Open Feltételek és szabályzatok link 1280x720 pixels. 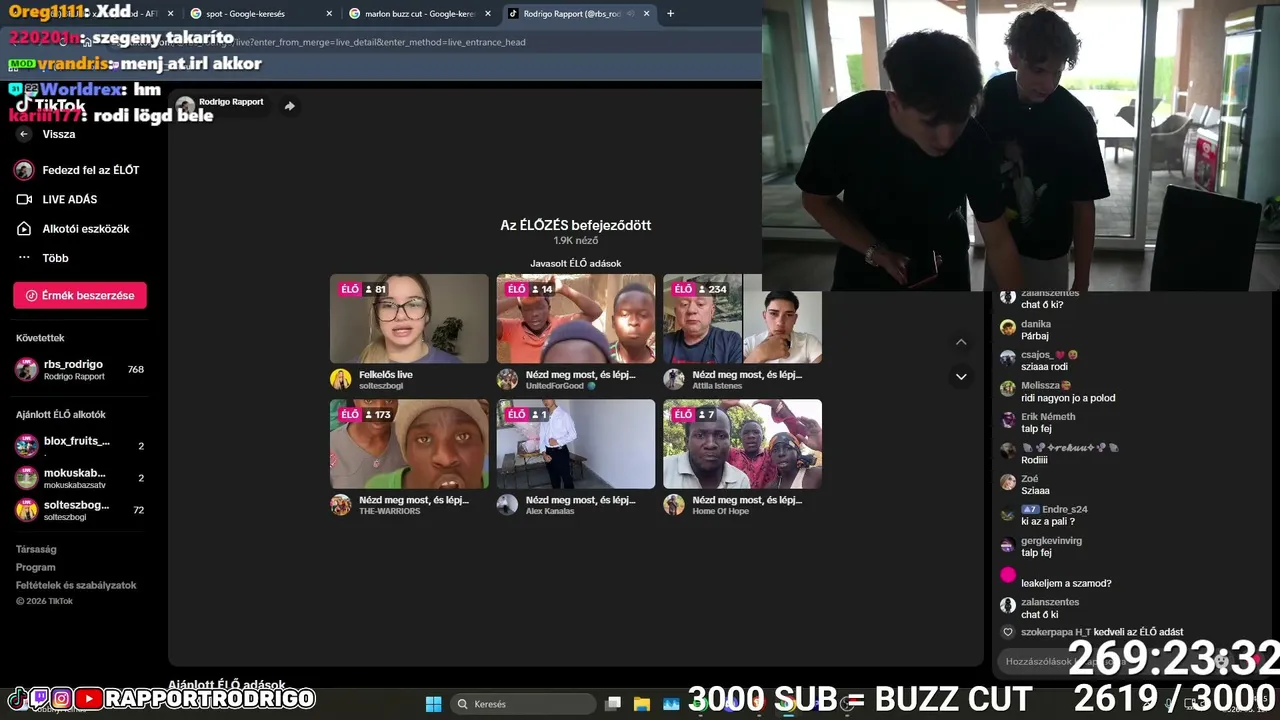click(76, 585)
